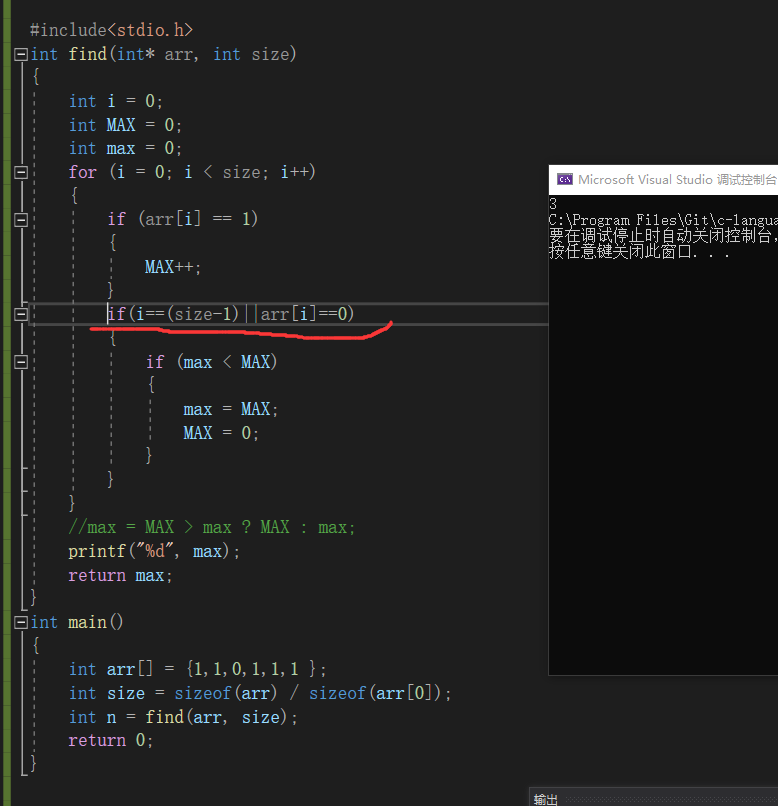Click the printf("%d", max) statement
The image size is (778, 806).
(154, 551)
